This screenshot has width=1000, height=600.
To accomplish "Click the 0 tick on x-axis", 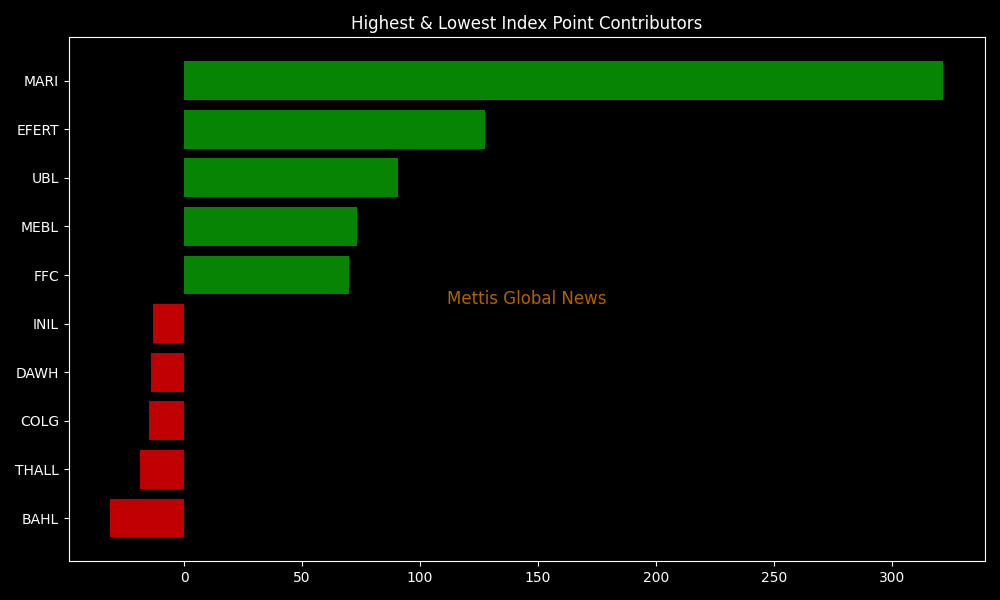I will point(184,577).
